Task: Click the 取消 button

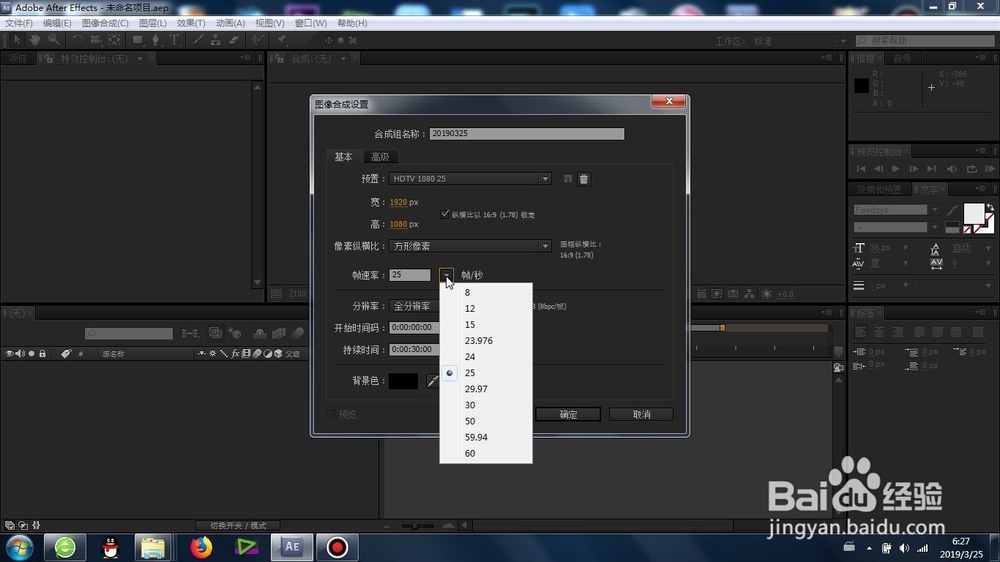Action: click(x=641, y=415)
